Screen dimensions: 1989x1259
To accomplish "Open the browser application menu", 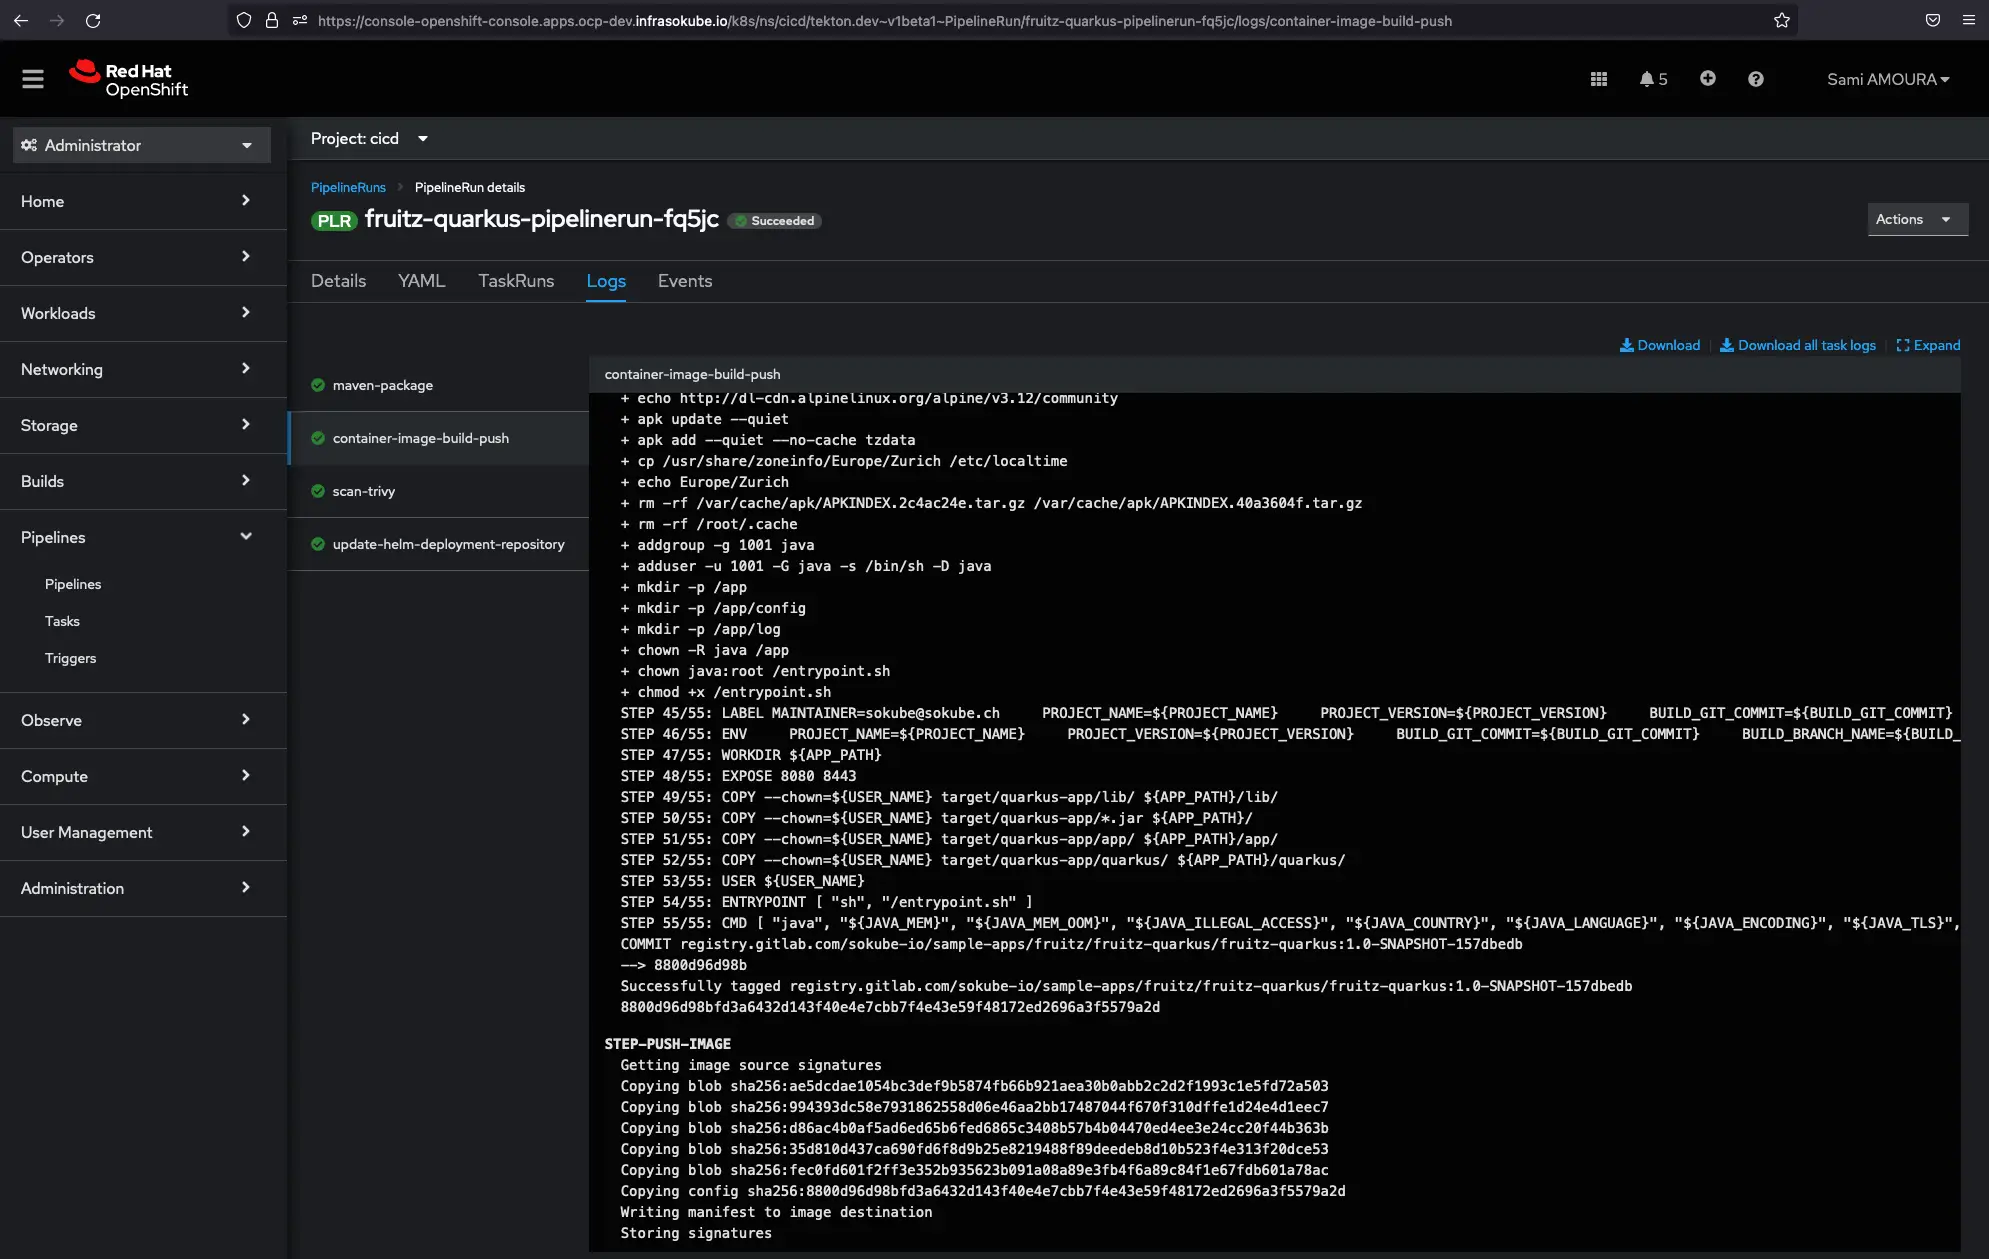I will (x=1968, y=20).
